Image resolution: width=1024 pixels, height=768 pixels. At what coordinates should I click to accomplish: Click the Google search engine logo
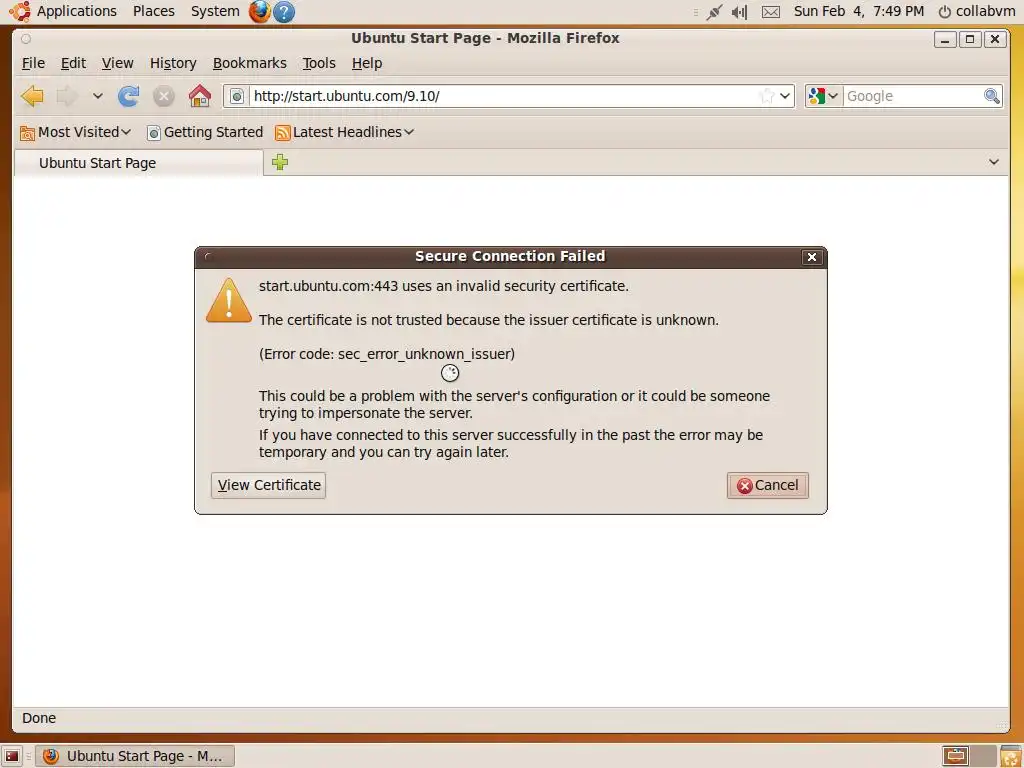click(x=816, y=96)
